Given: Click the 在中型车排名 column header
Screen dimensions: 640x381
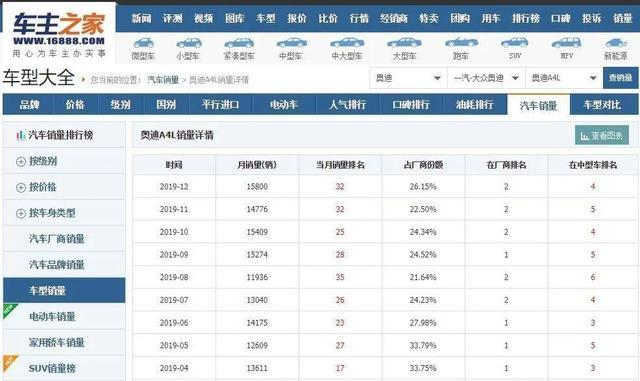Looking at the screenshot, I should click(593, 165).
